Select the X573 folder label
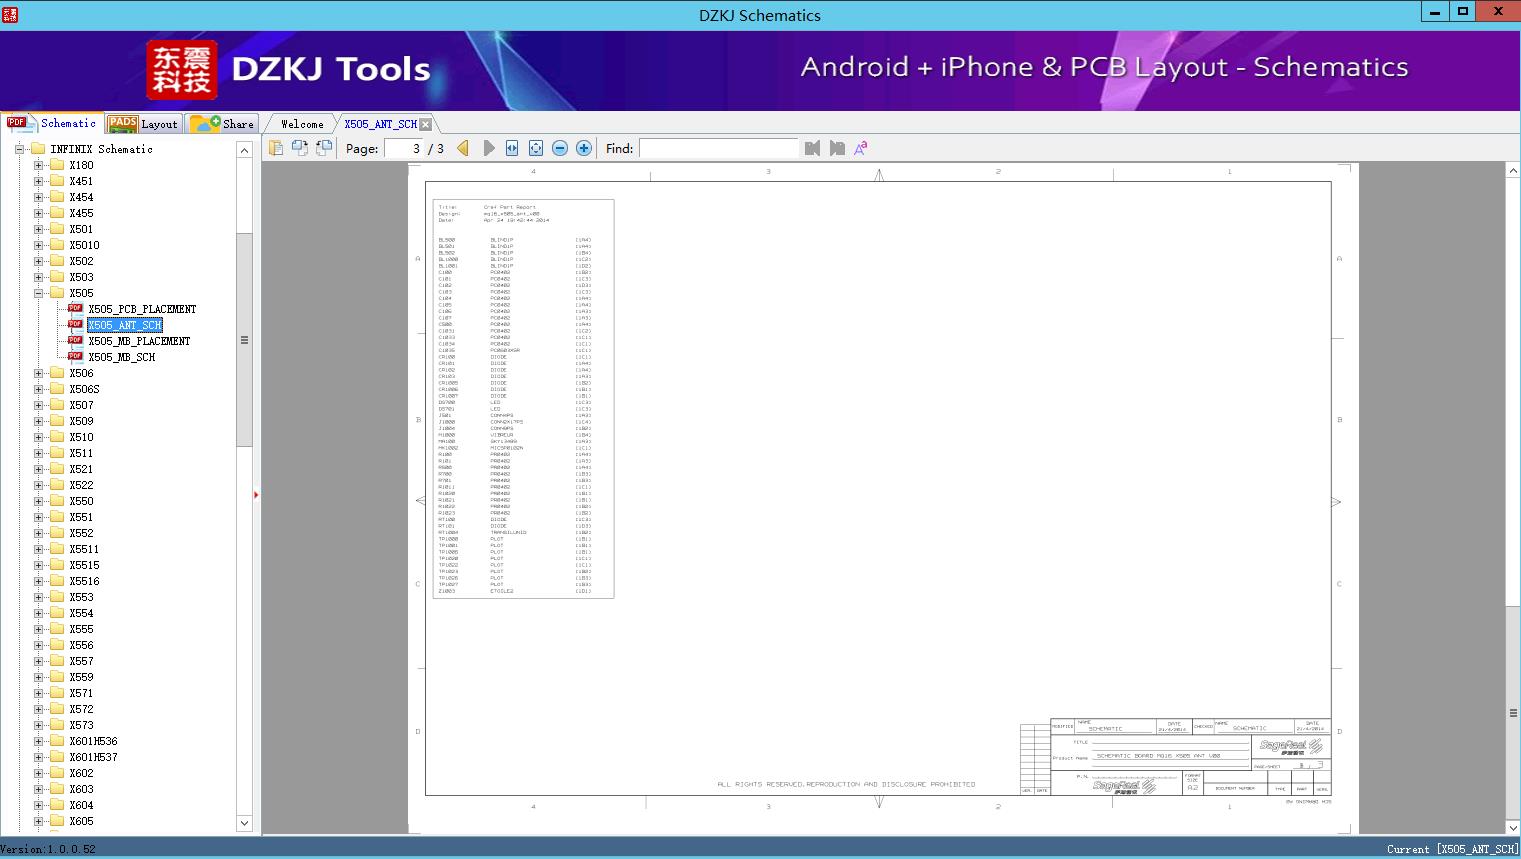This screenshot has height=859, width=1521. [x=81, y=725]
